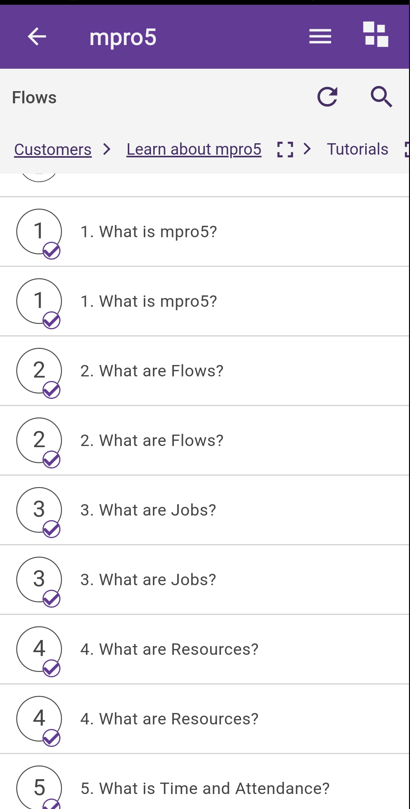410x809 pixels.
Task: Click the chevron after Customers breadcrumb
Action: tap(107, 150)
